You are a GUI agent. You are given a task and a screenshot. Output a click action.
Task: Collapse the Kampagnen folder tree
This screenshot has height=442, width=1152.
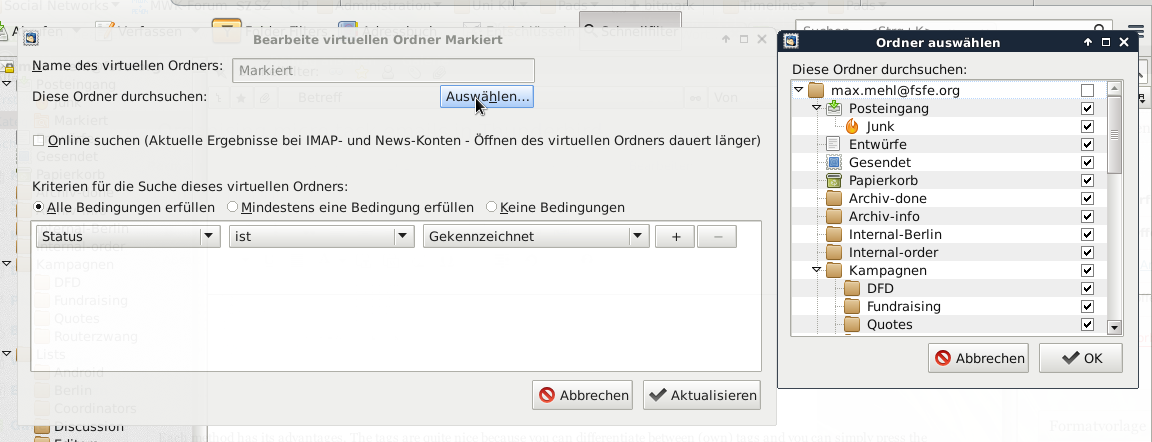[x=817, y=271]
